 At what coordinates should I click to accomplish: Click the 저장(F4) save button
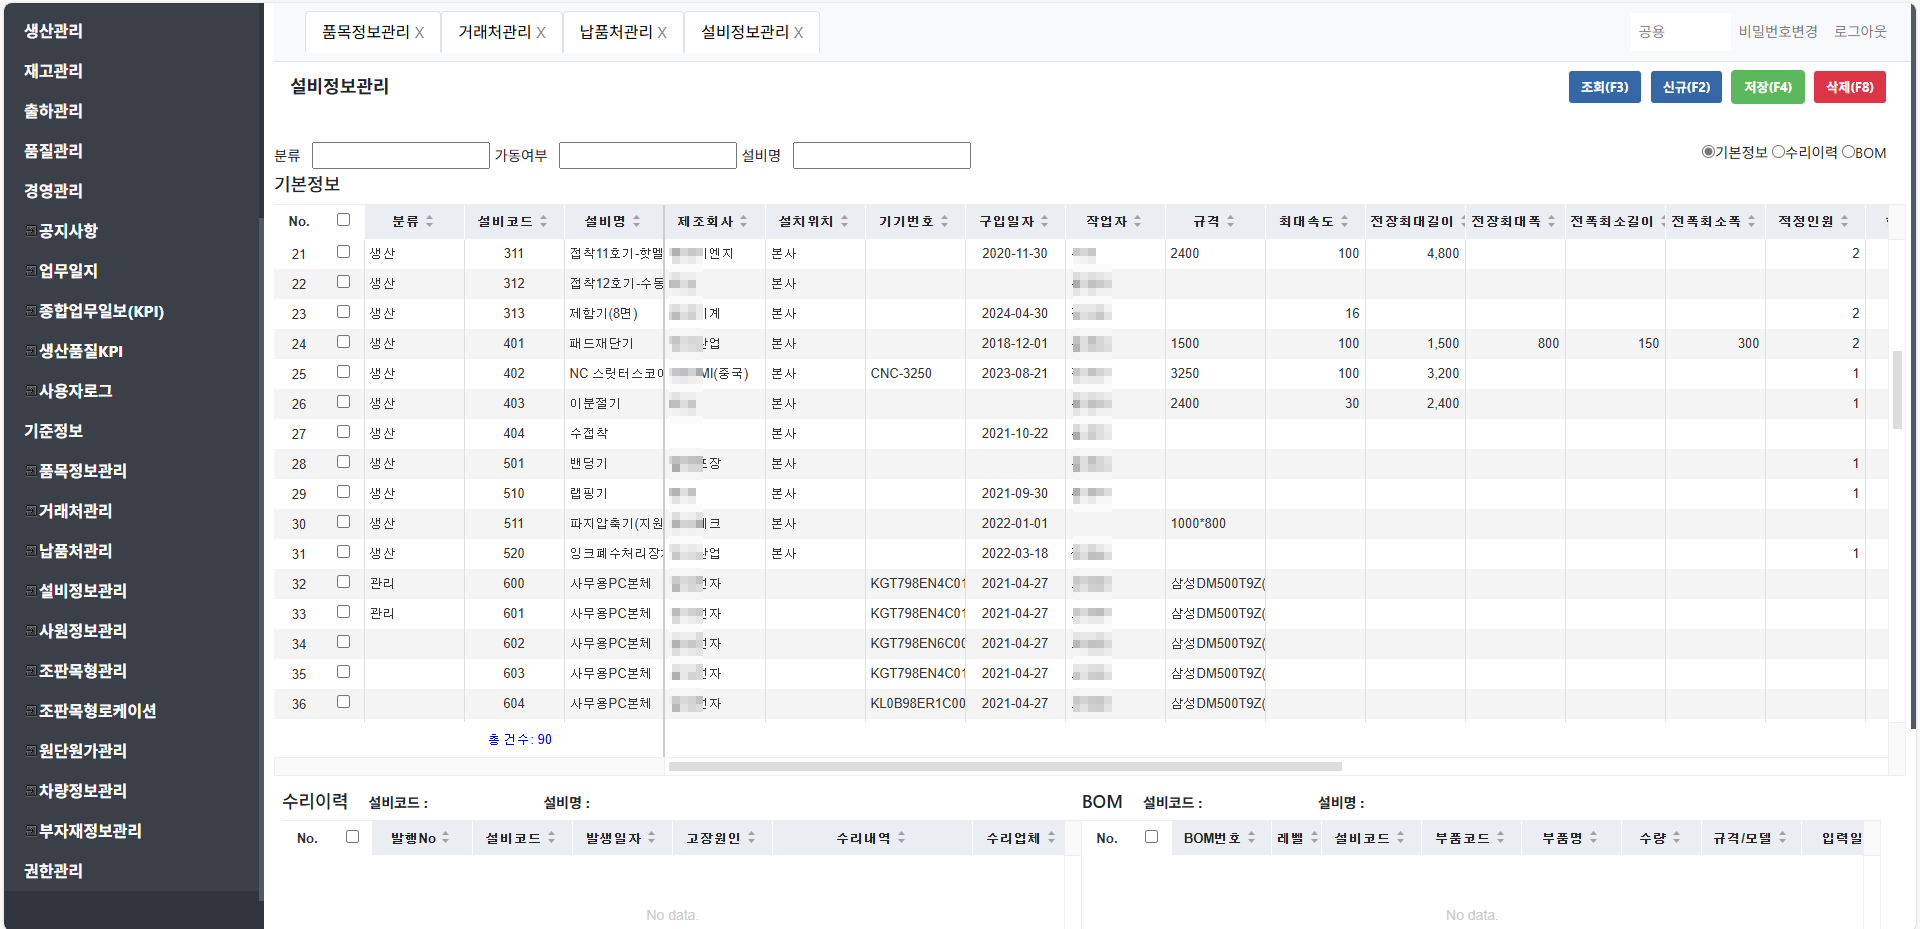tap(1768, 87)
